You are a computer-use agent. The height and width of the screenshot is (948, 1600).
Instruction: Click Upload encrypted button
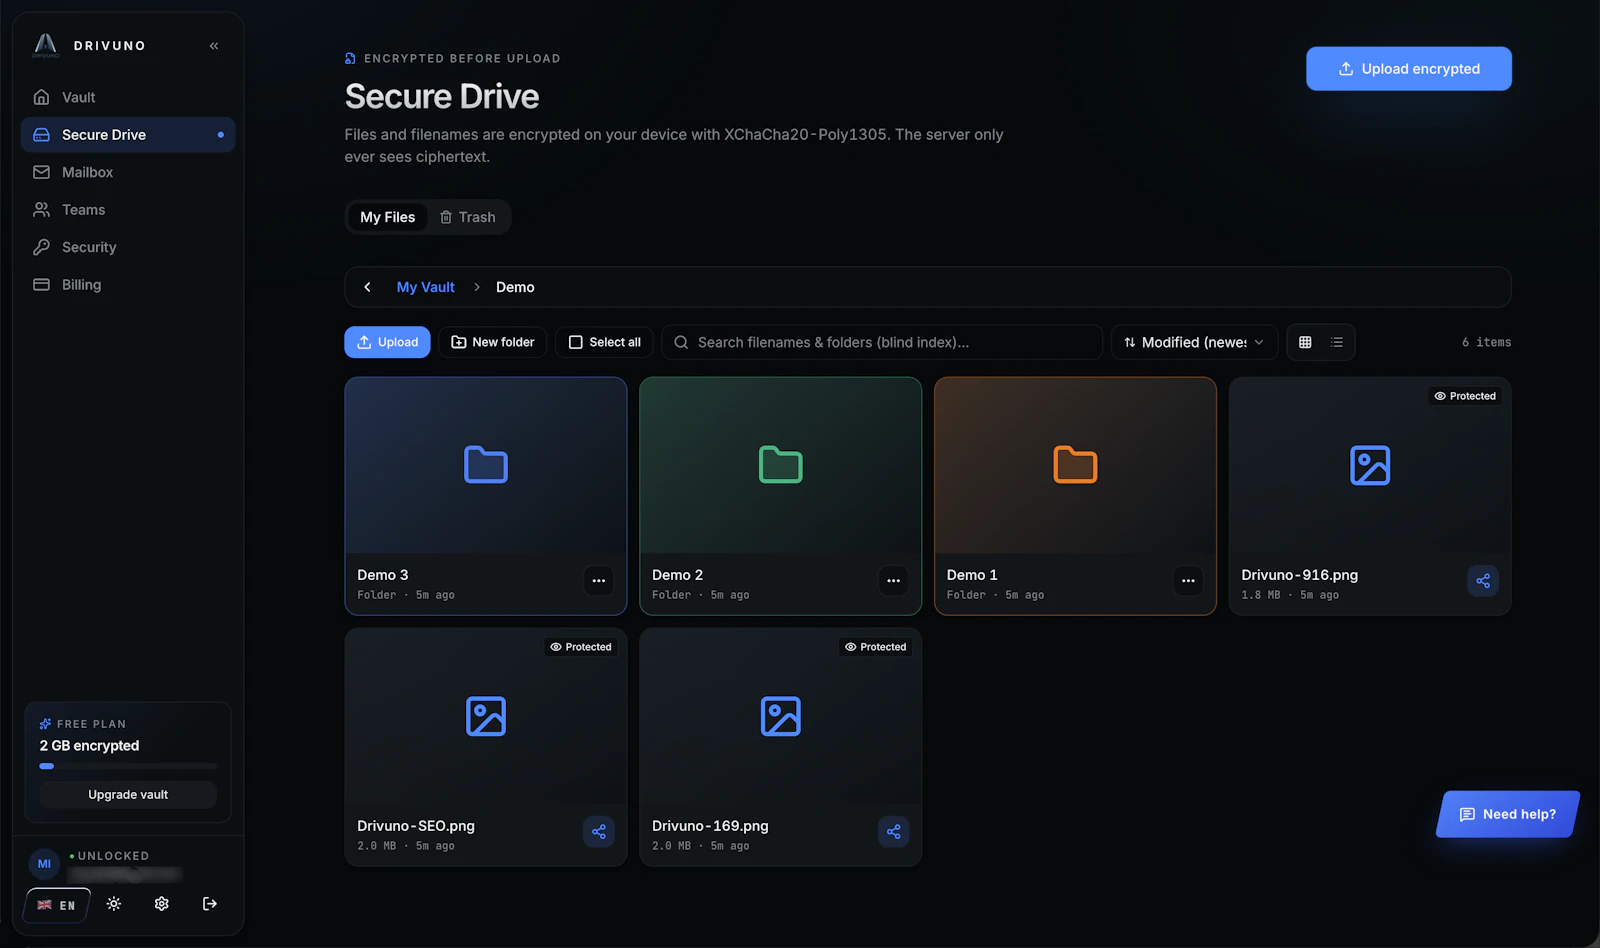(1409, 69)
